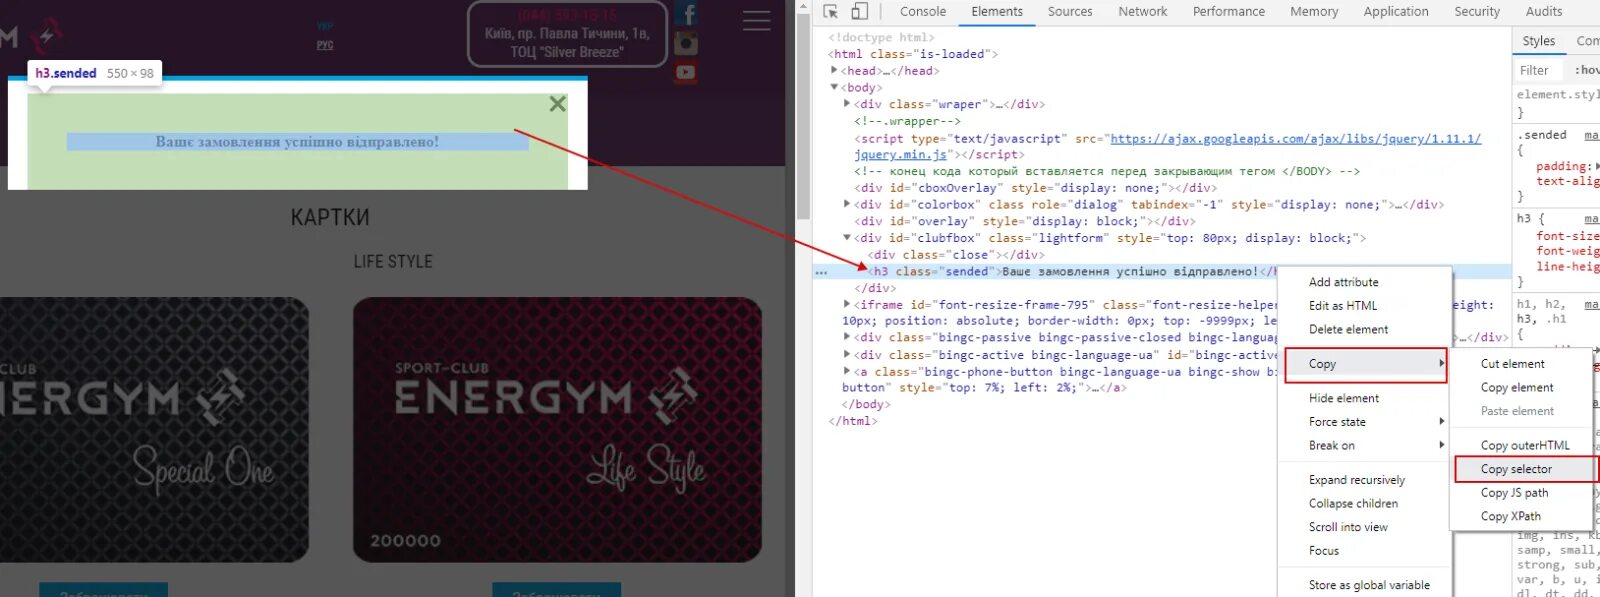
Task: Select the div class close DOM row
Action: [957, 255]
